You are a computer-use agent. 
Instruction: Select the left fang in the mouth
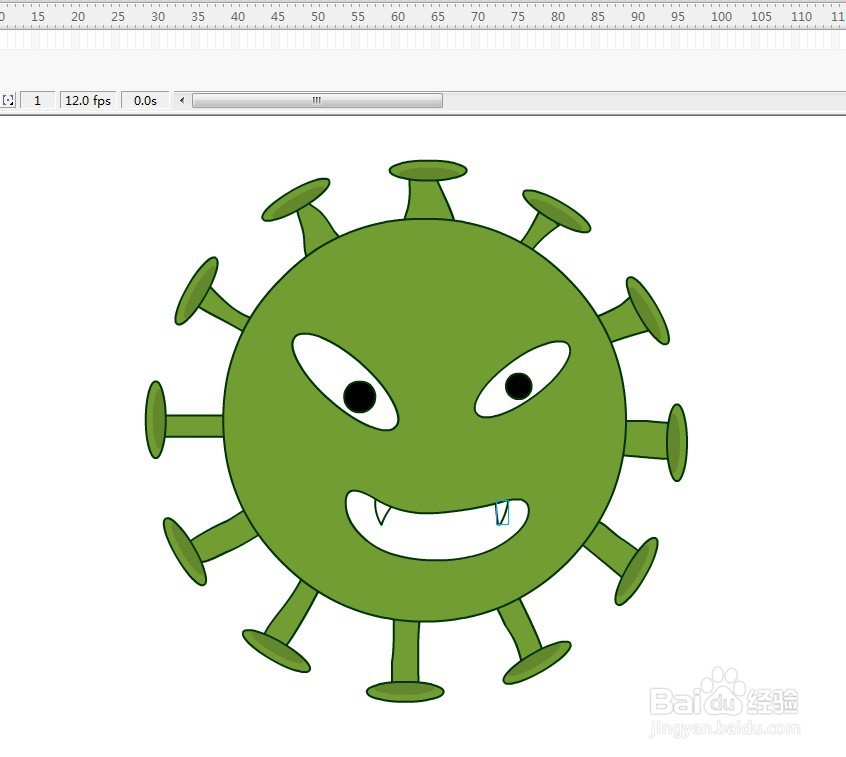pos(381,513)
